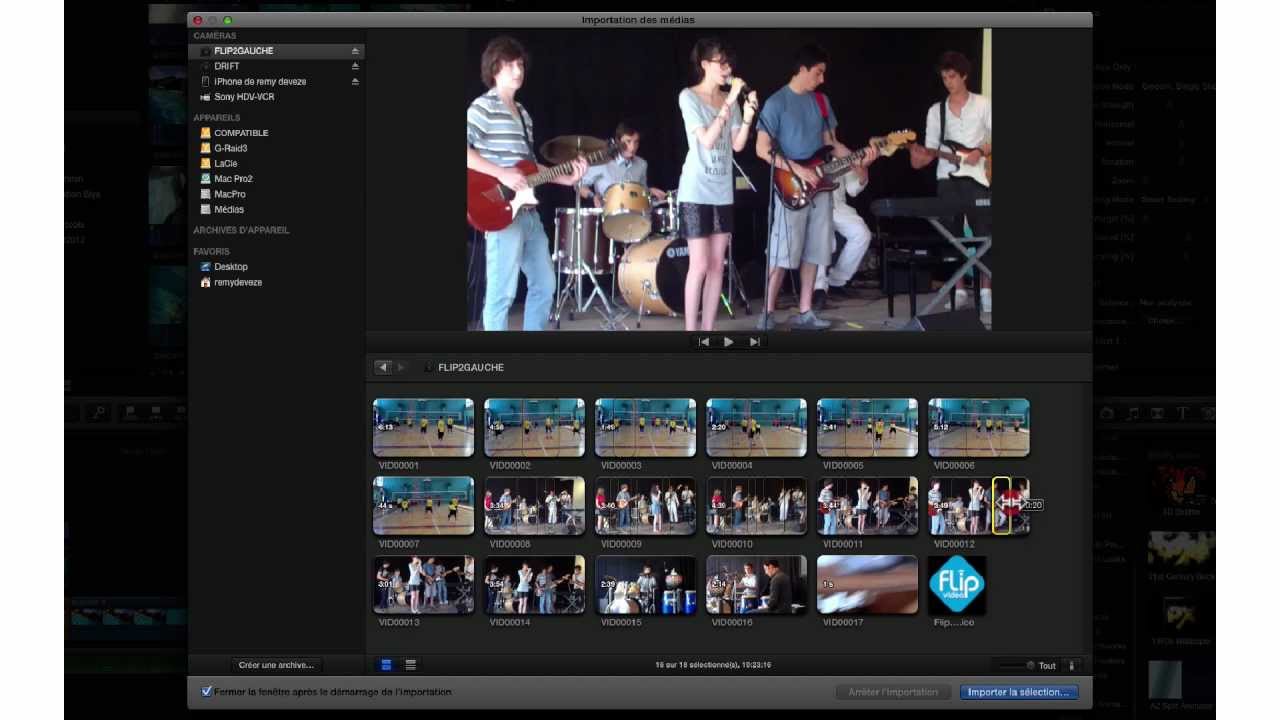Click the video preview in viewer

(x=729, y=179)
